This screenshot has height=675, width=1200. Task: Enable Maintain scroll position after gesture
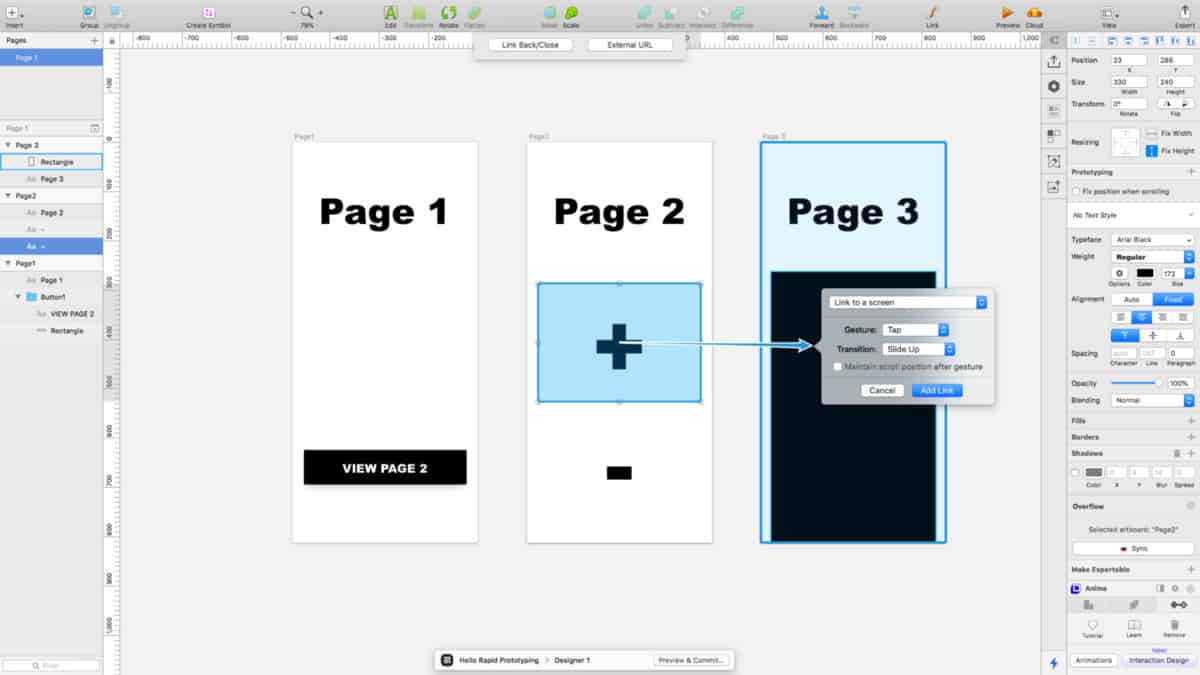click(838, 366)
